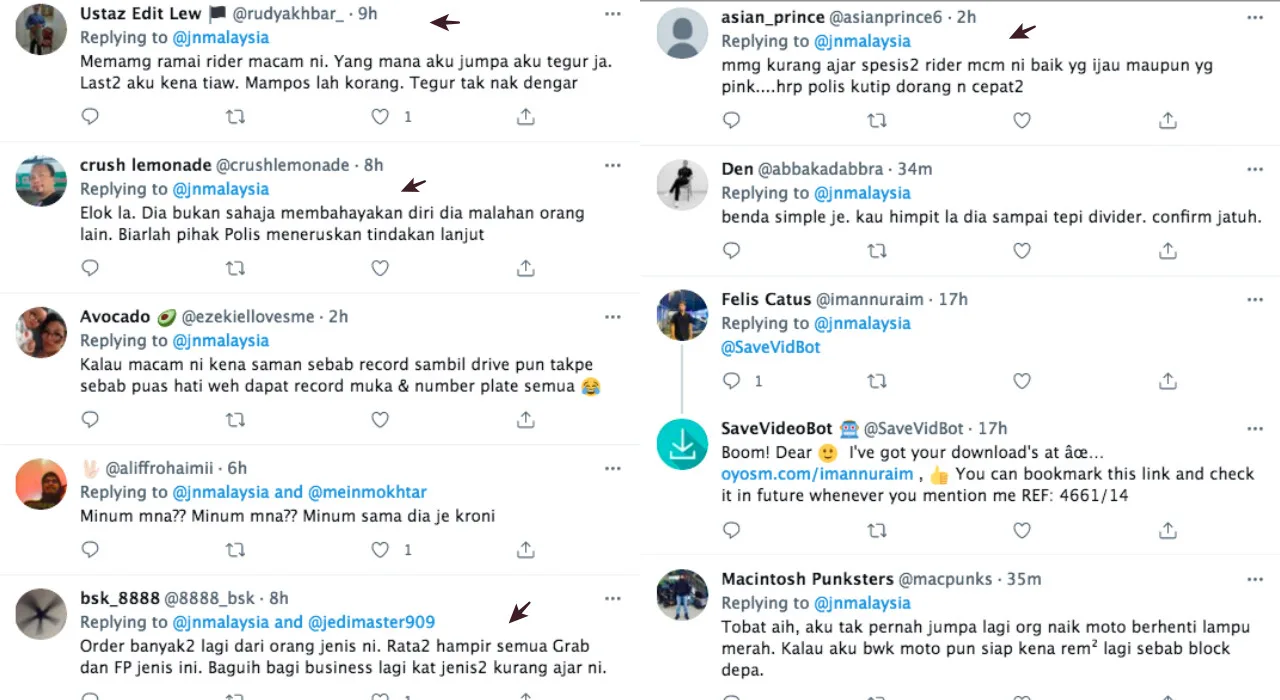The height and width of the screenshot is (700, 1280).
Task: Visit the @meinmokhtar mention link
Action: pyautogui.click(x=367, y=492)
